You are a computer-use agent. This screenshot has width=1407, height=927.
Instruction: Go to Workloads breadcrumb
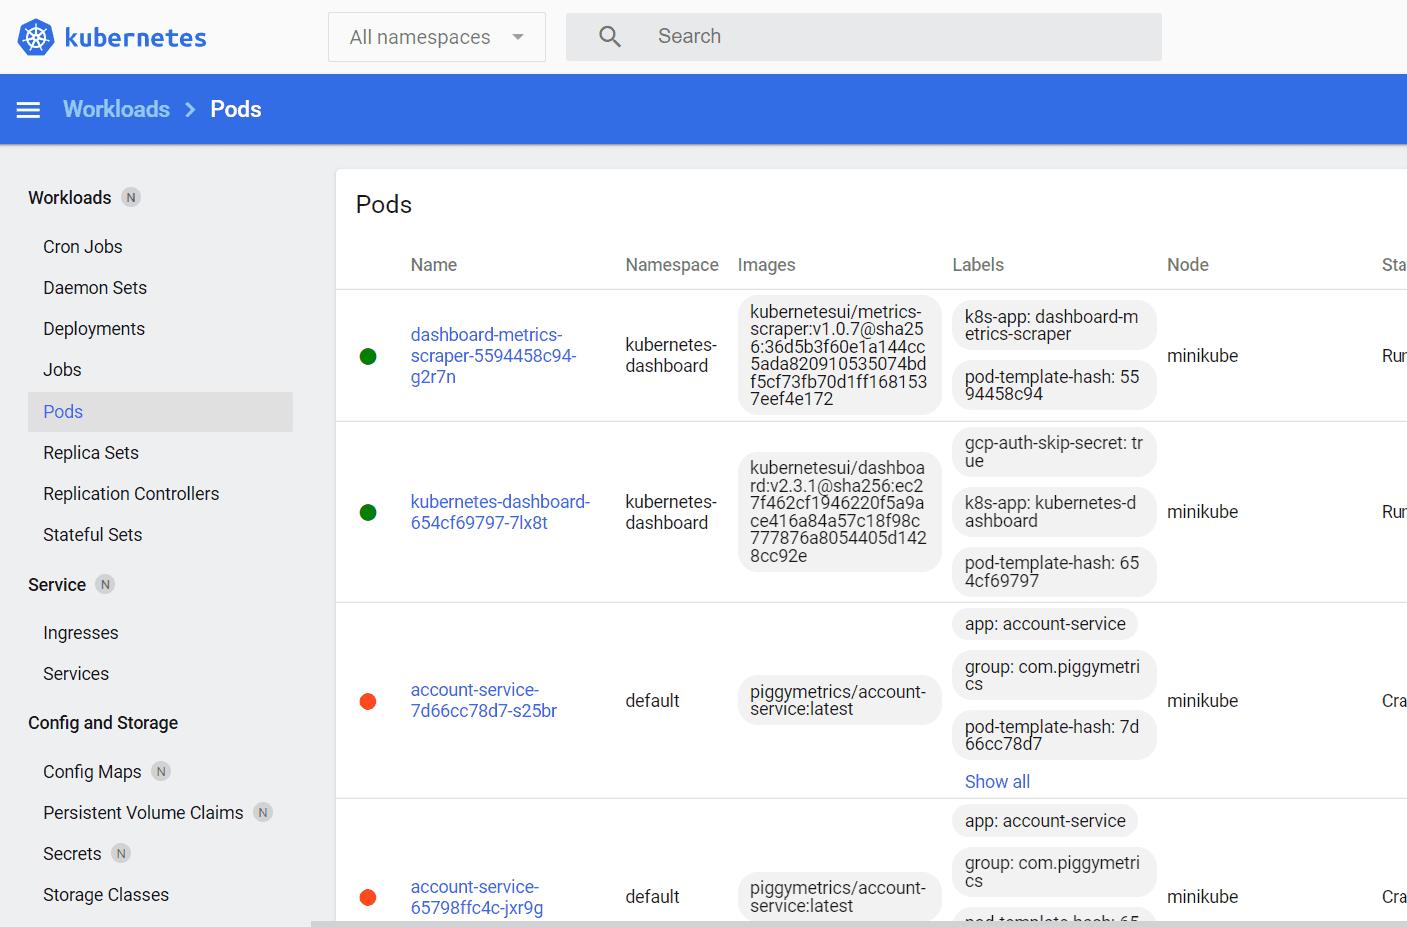tap(117, 109)
